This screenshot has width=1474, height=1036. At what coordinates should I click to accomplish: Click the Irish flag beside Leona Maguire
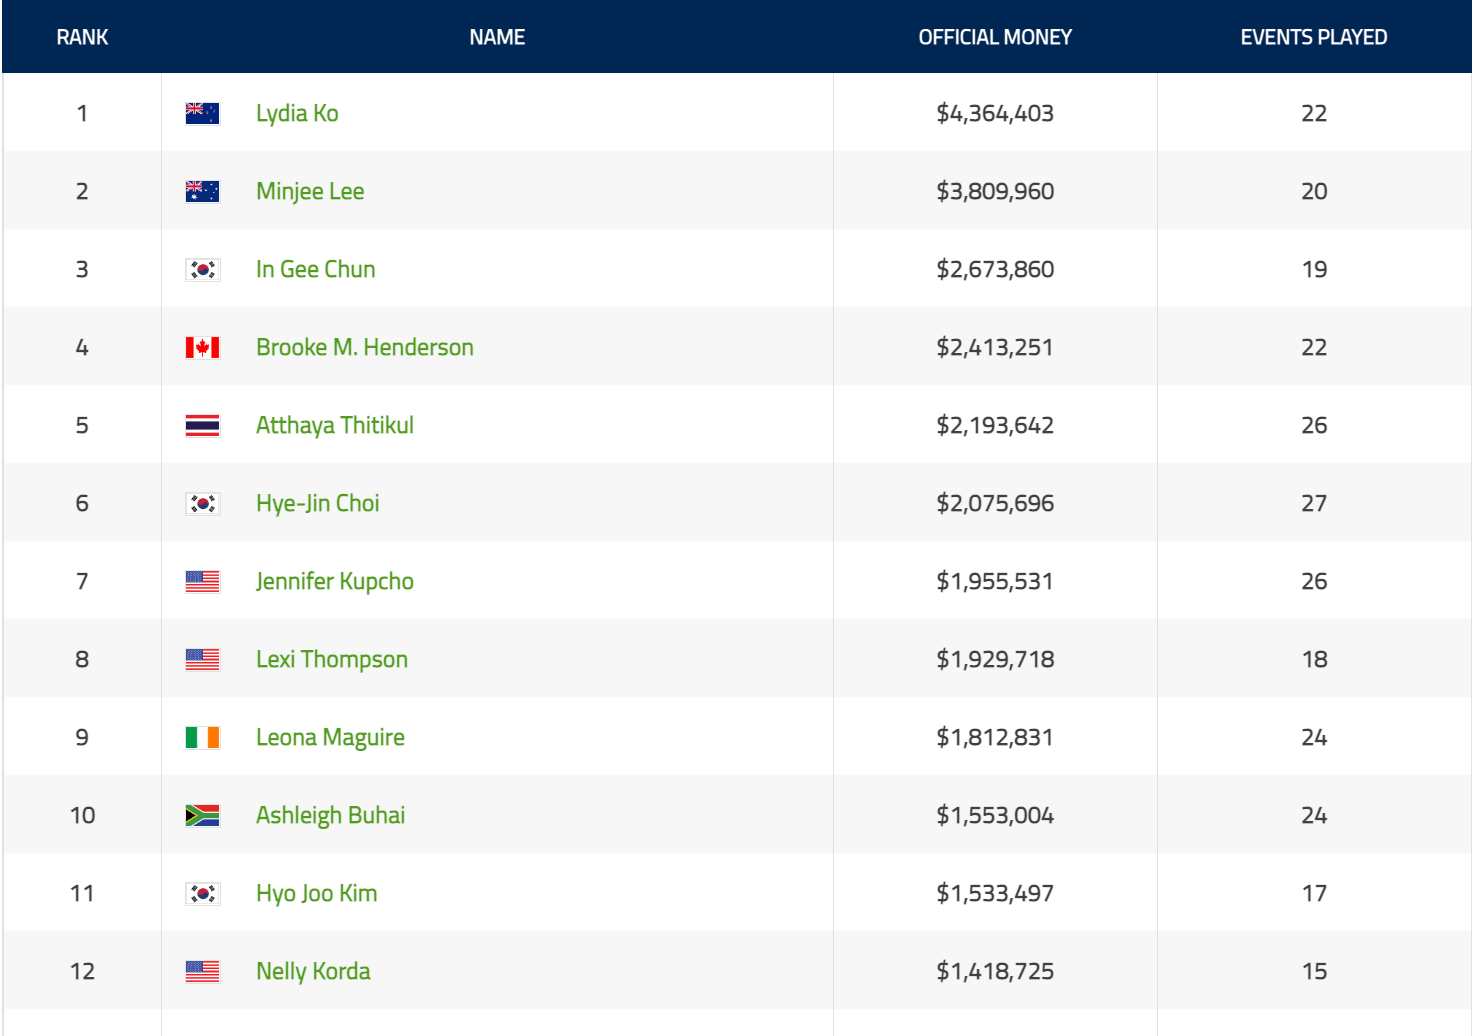click(202, 737)
